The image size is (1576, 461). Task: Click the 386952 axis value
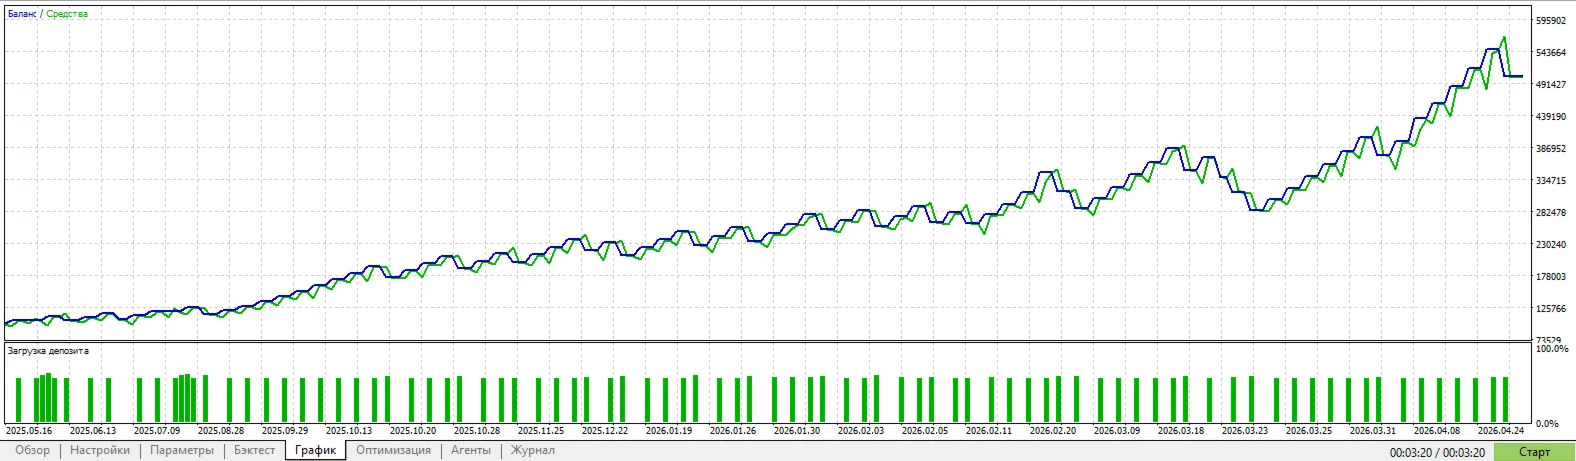click(1551, 149)
